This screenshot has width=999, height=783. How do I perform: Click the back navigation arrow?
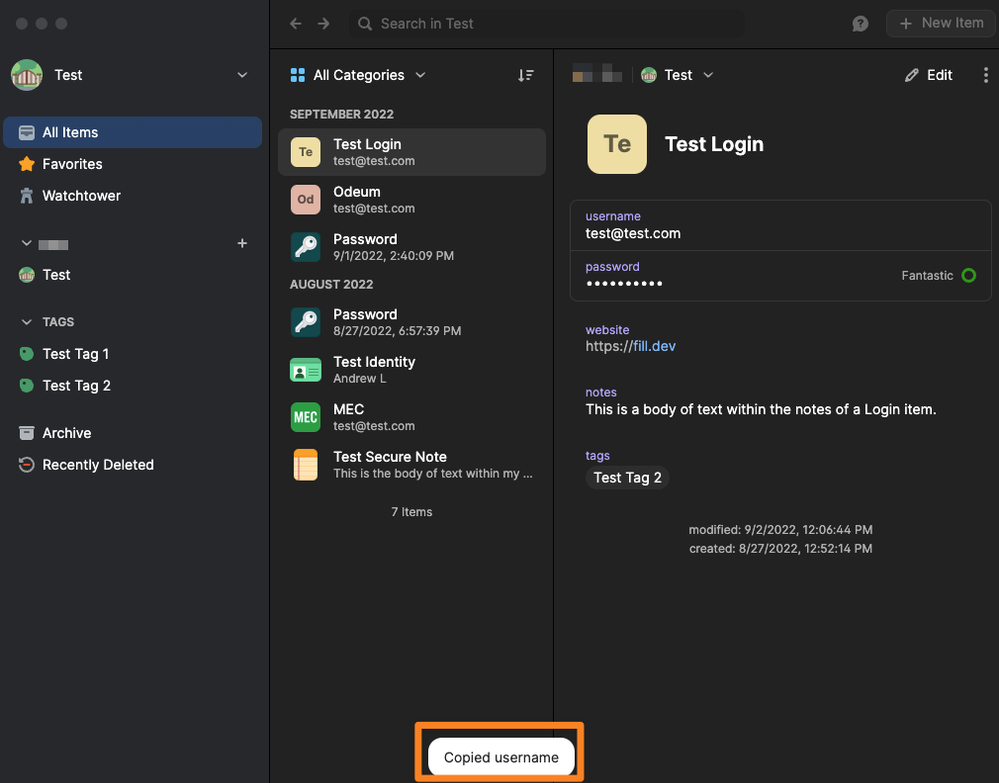(295, 24)
